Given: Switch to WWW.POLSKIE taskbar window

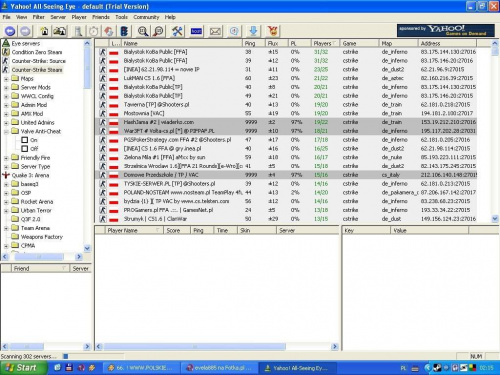Looking at the screenshot, I should coord(141,368).
